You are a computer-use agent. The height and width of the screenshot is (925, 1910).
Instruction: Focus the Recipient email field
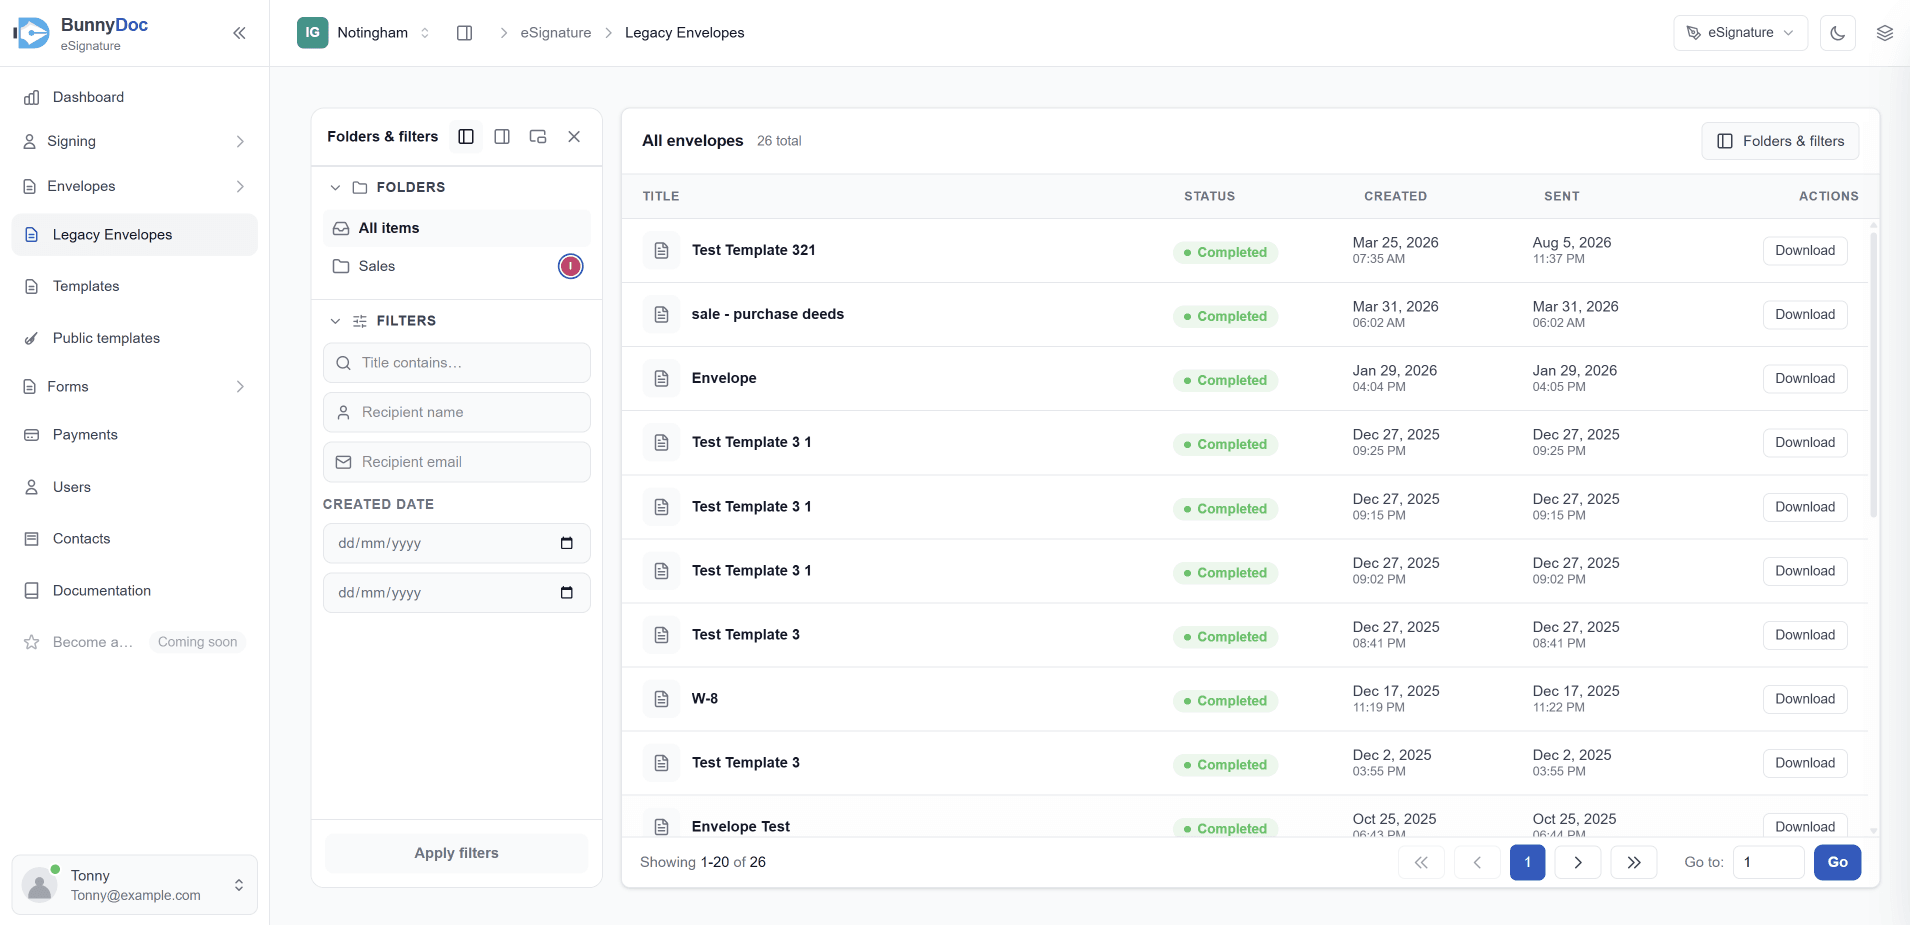click(457, 462)
